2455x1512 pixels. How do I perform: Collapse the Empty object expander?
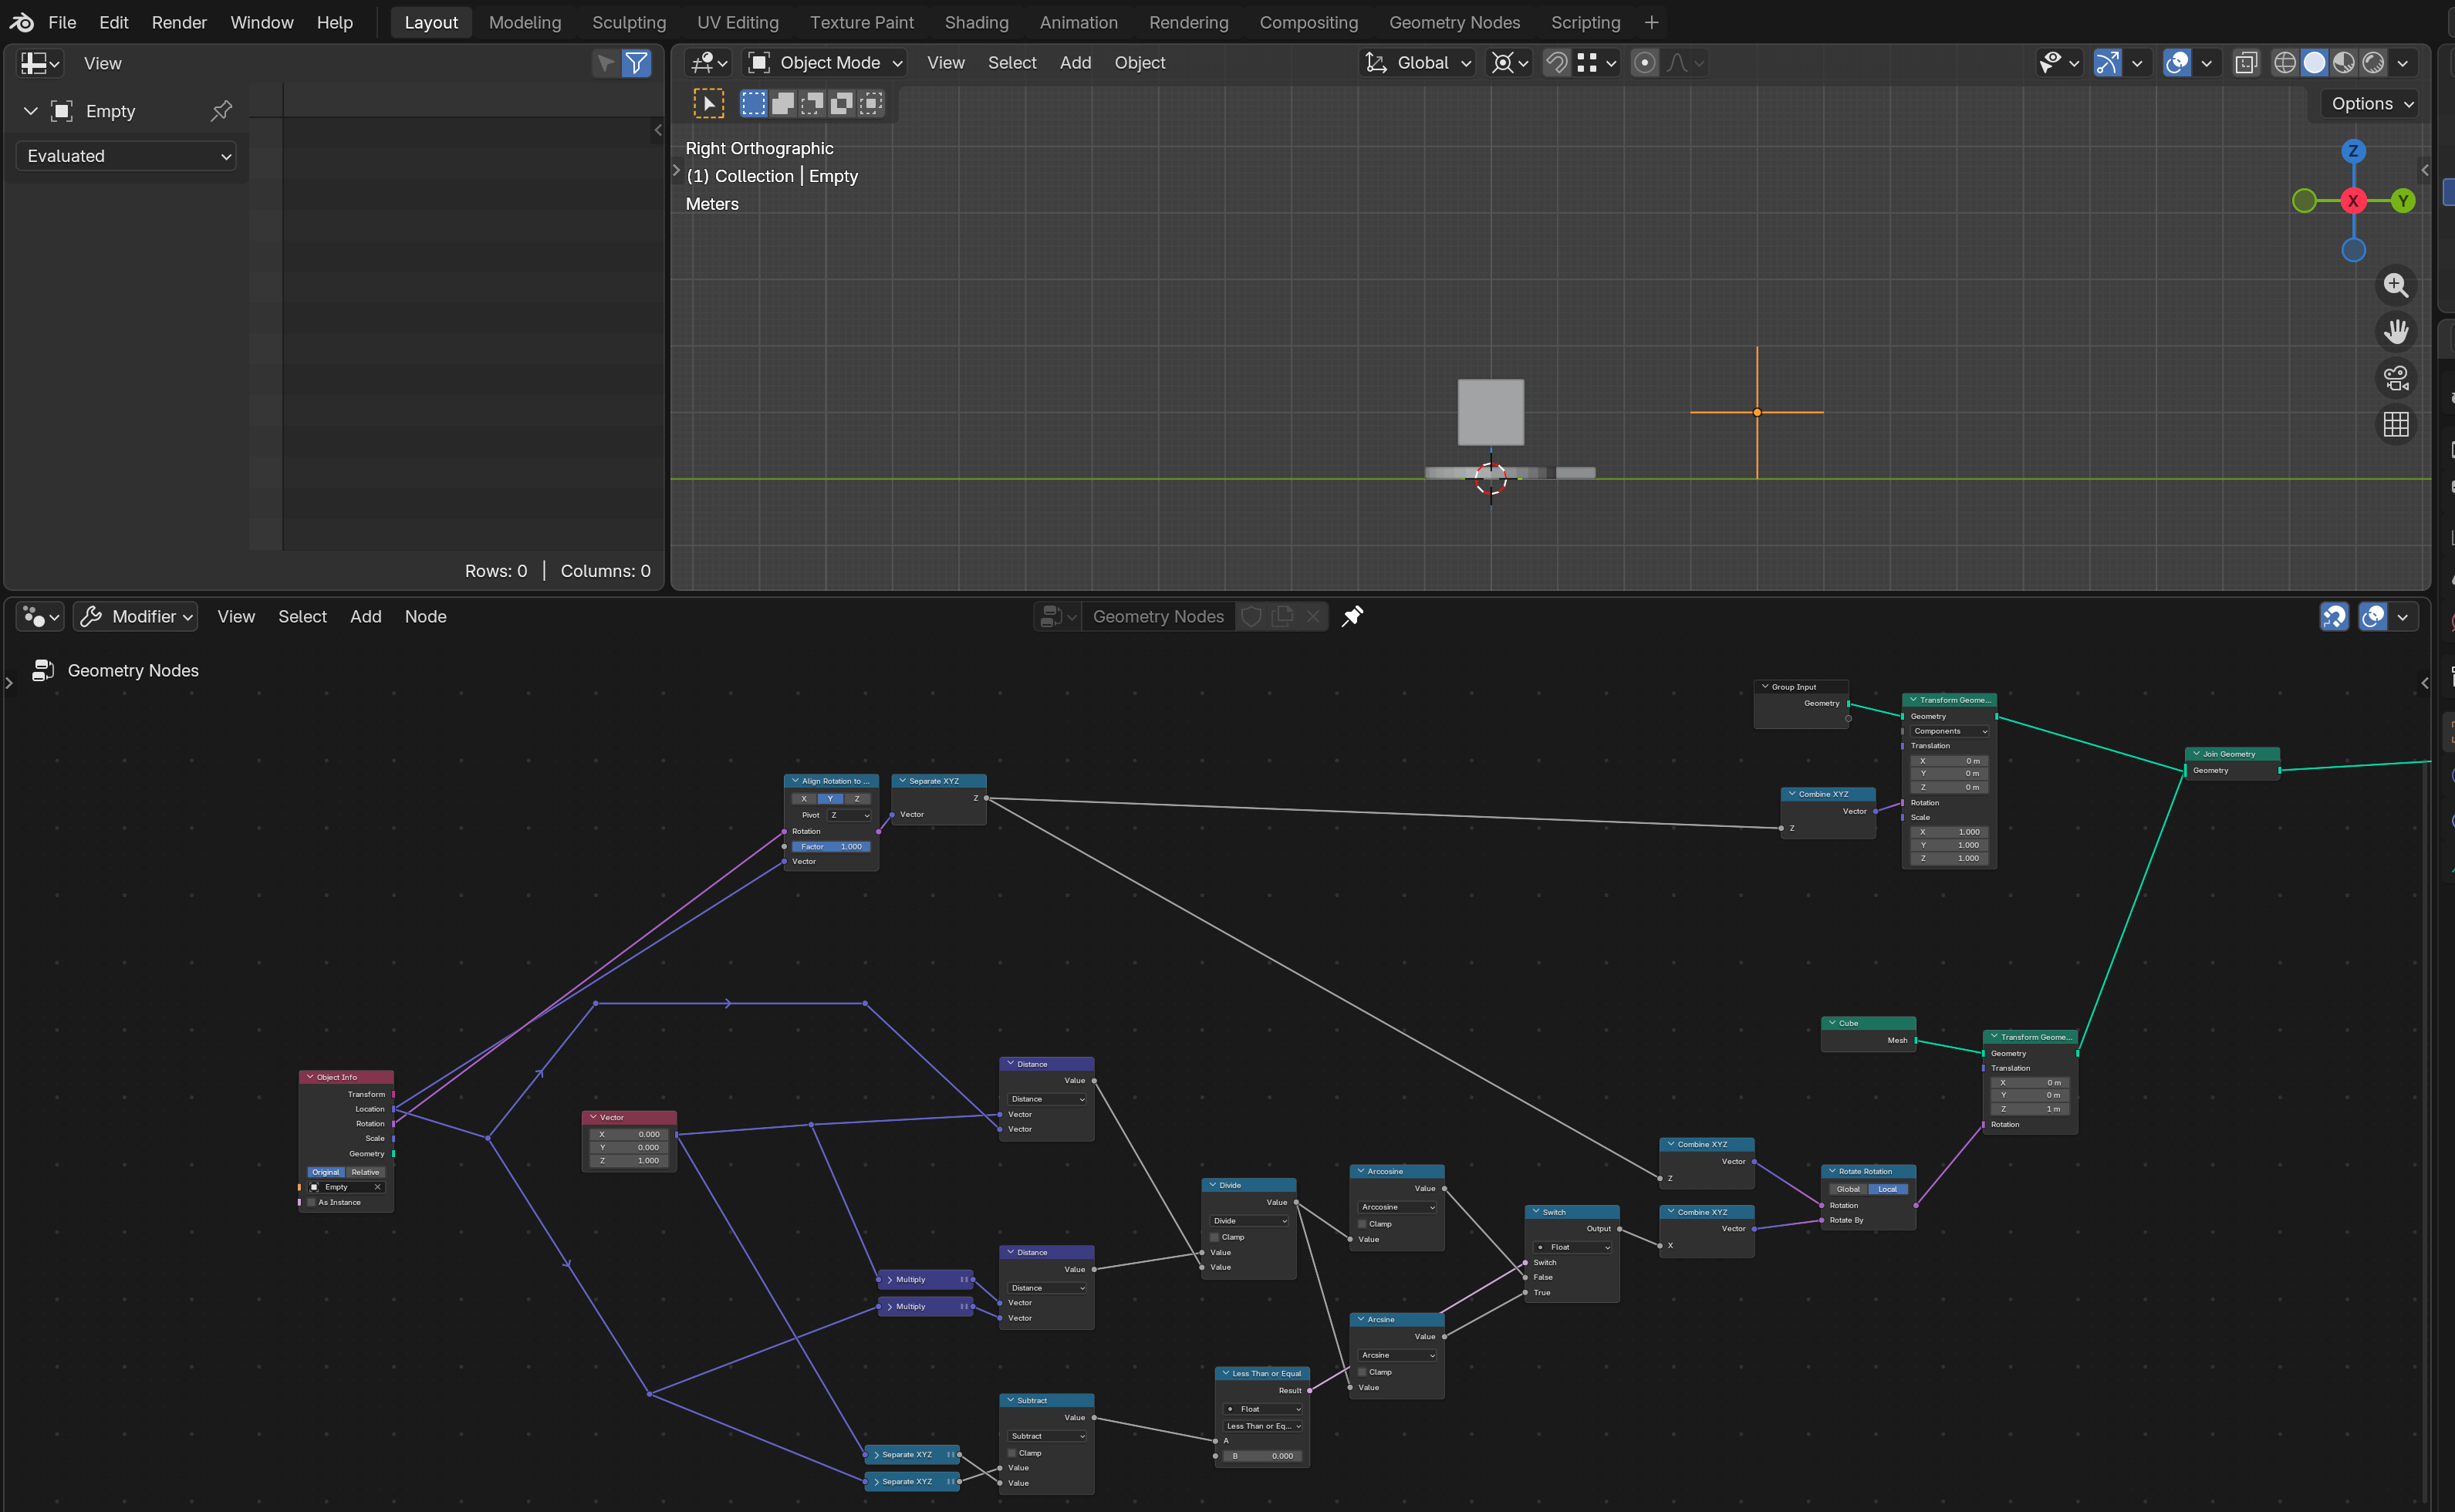tap(30, 111)
